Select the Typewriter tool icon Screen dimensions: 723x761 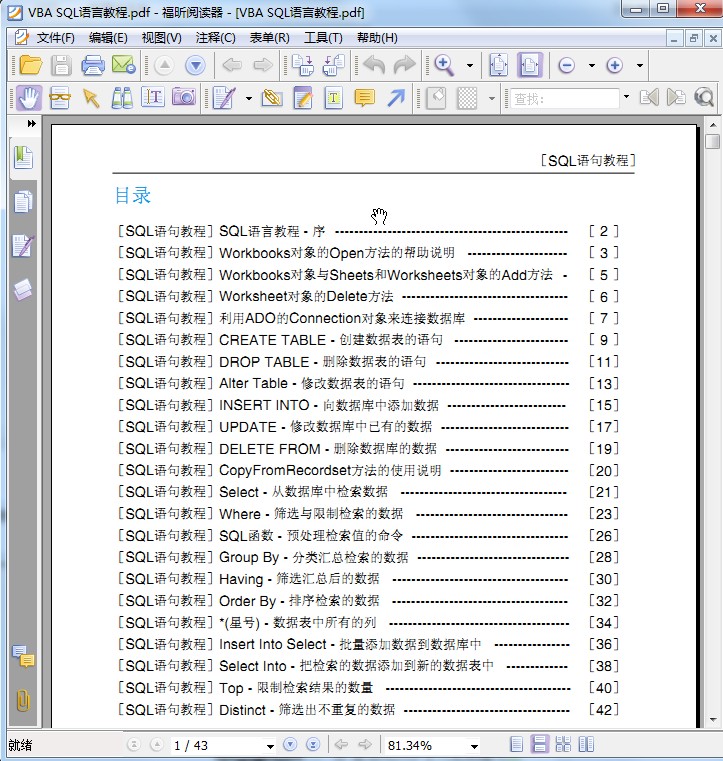333,98
